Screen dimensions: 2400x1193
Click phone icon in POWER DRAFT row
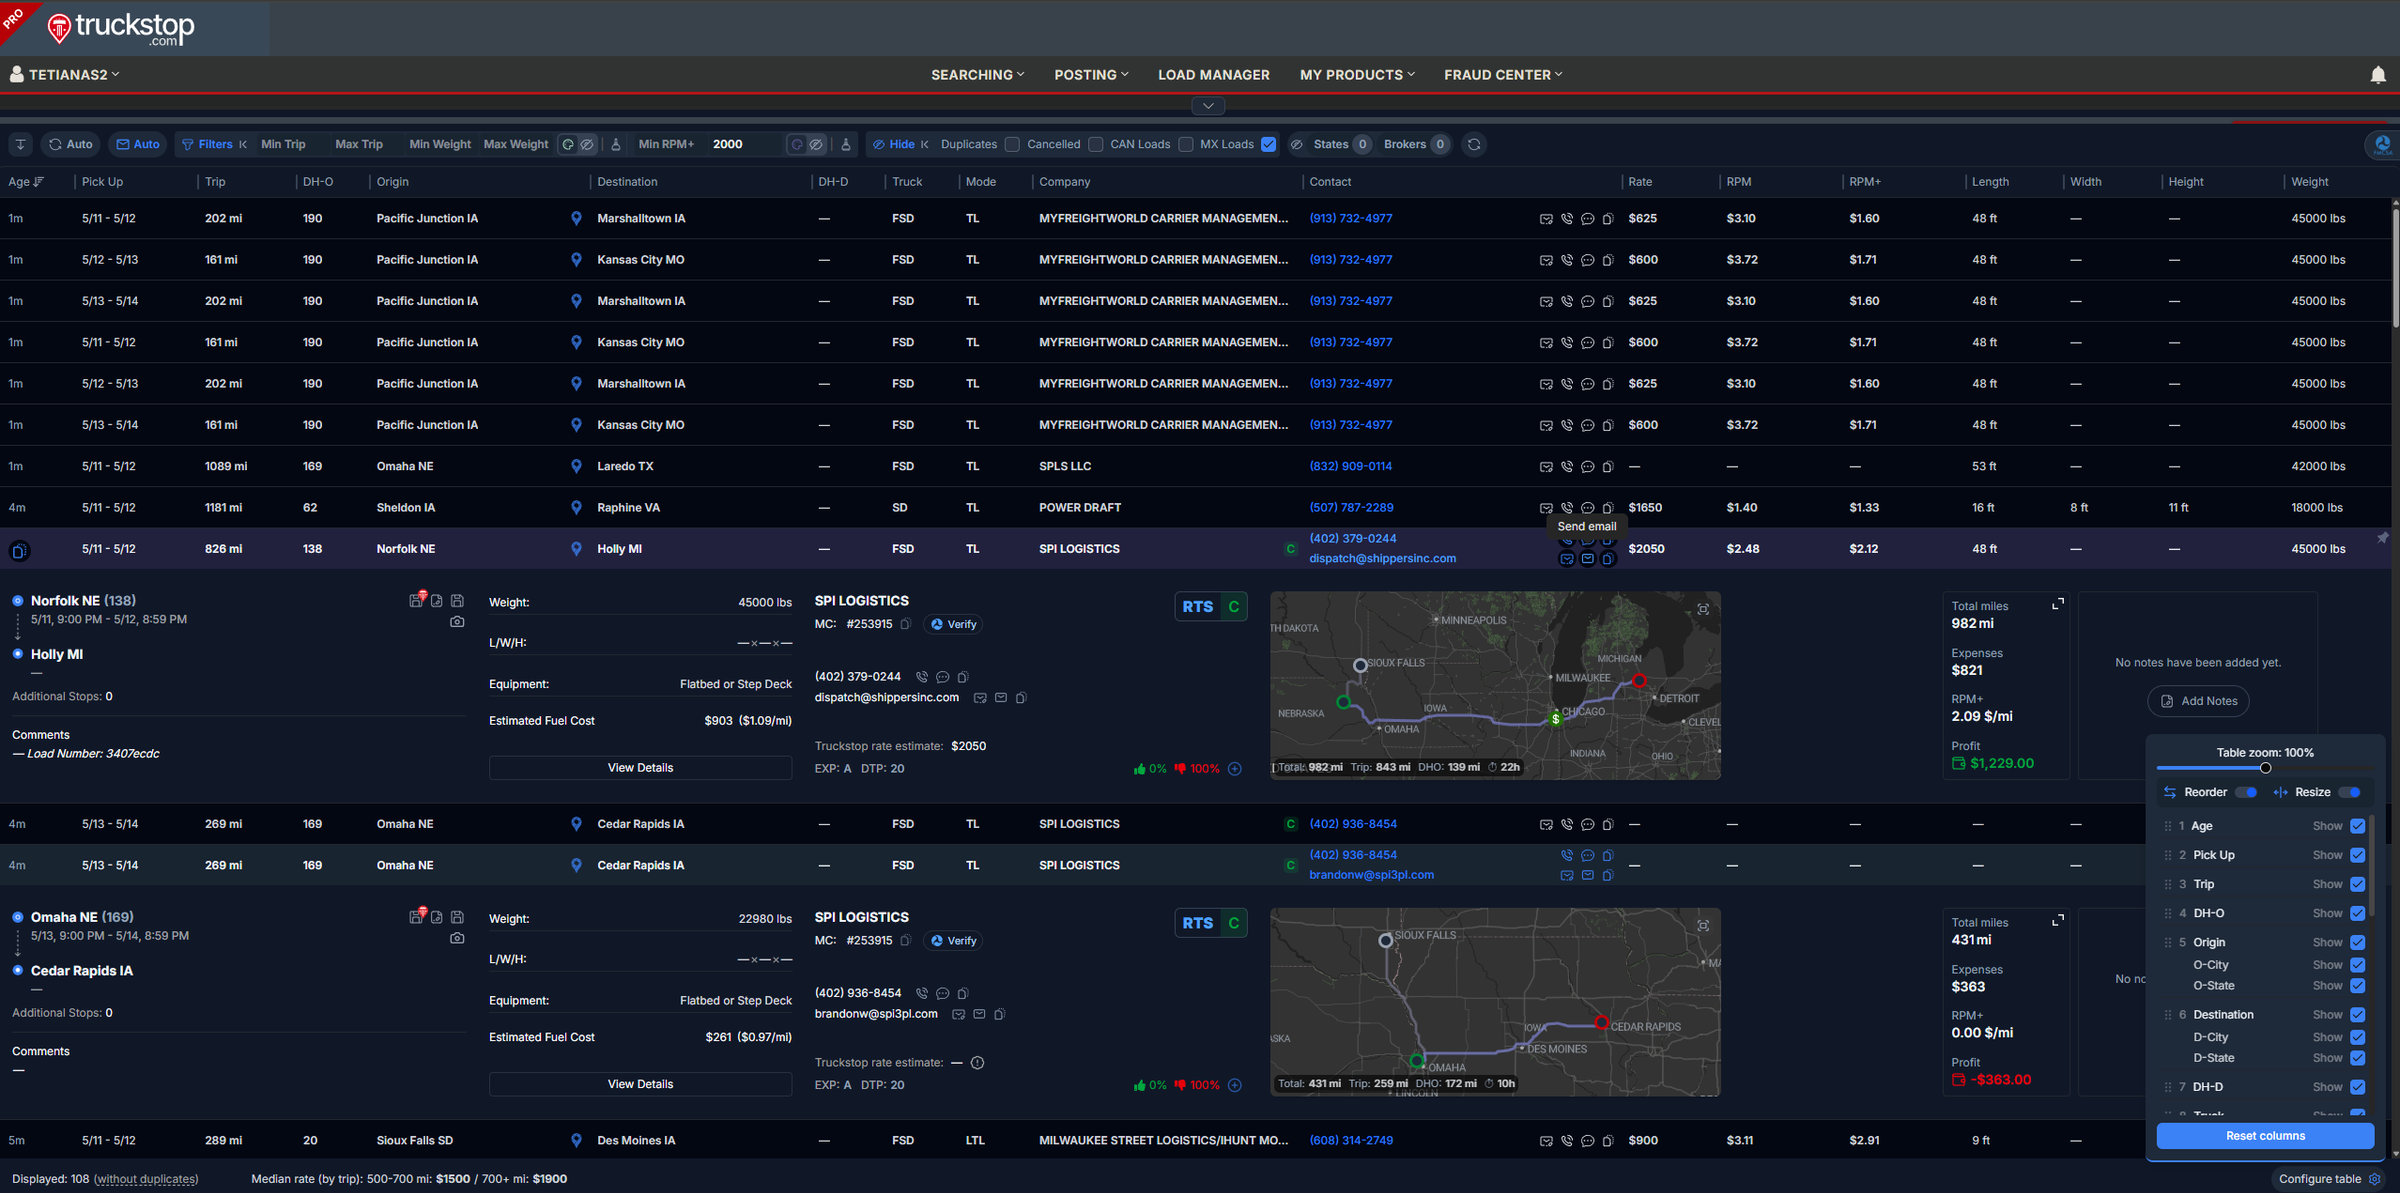click(x=1567, y=508)
